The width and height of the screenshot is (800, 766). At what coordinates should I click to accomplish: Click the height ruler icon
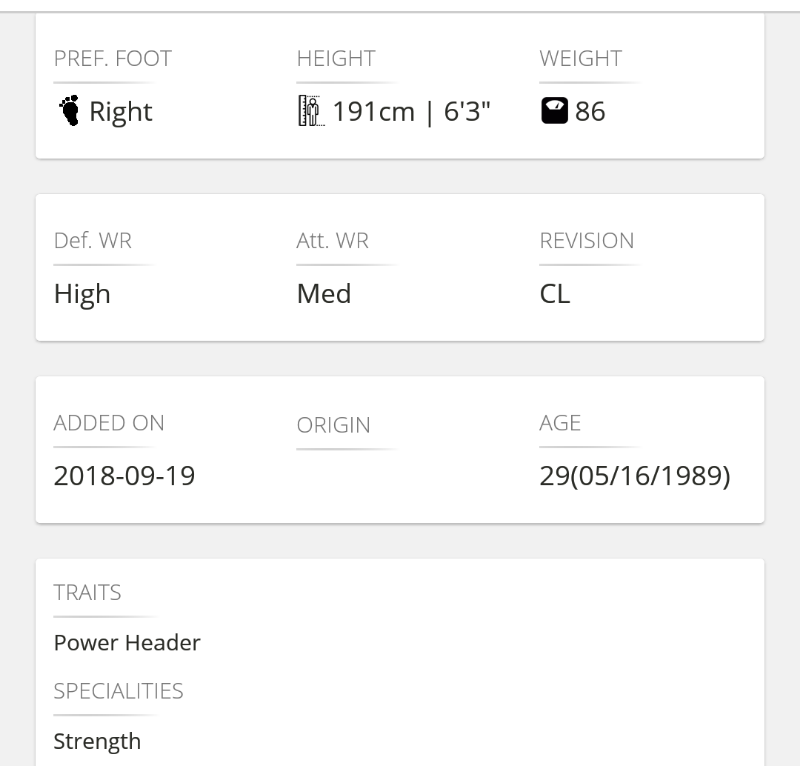[310, 111]
